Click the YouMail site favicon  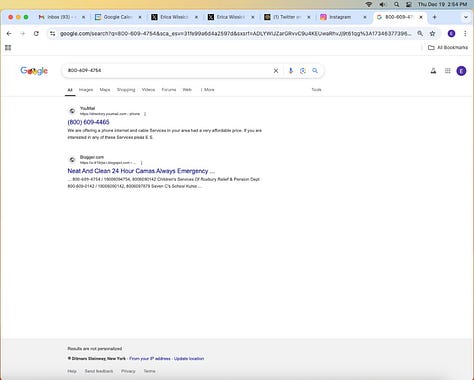[x=72, y=111]
